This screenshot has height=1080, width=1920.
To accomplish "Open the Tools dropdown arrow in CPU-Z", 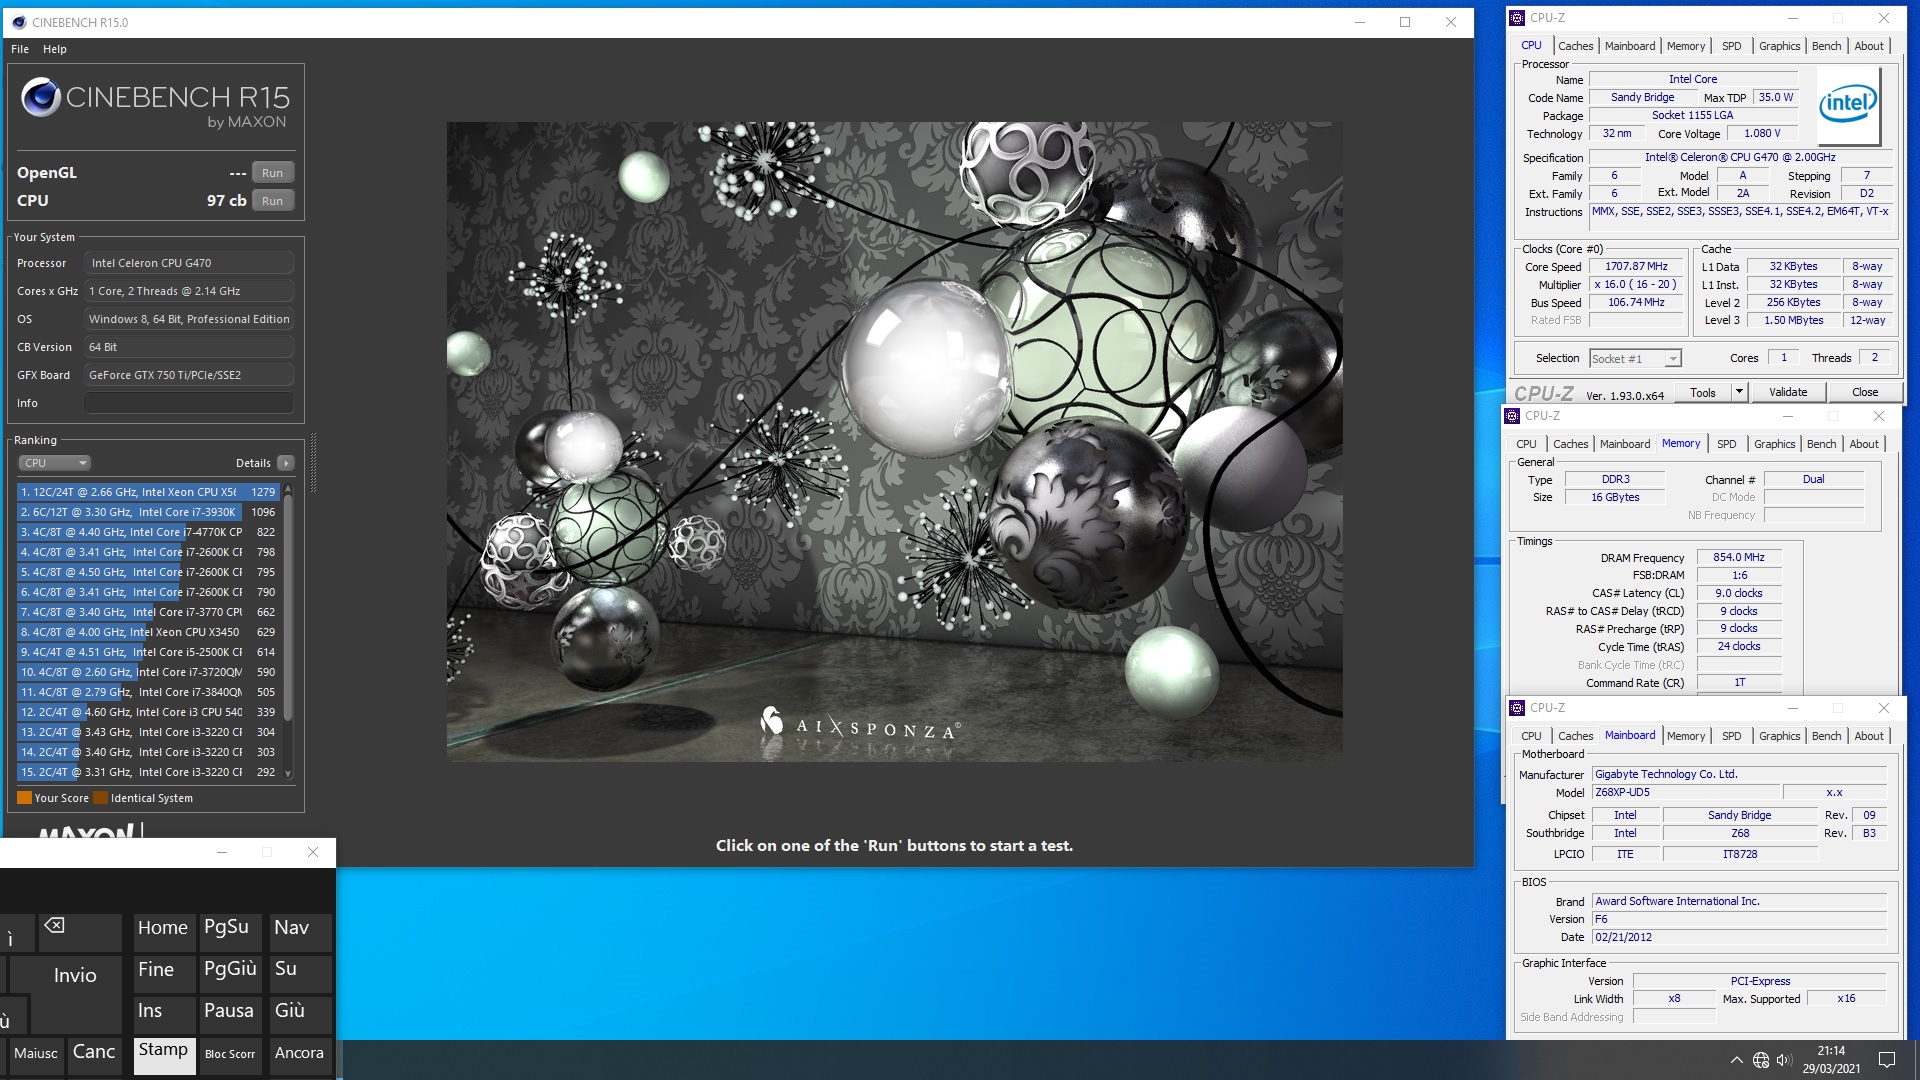I will [1739, 393].
